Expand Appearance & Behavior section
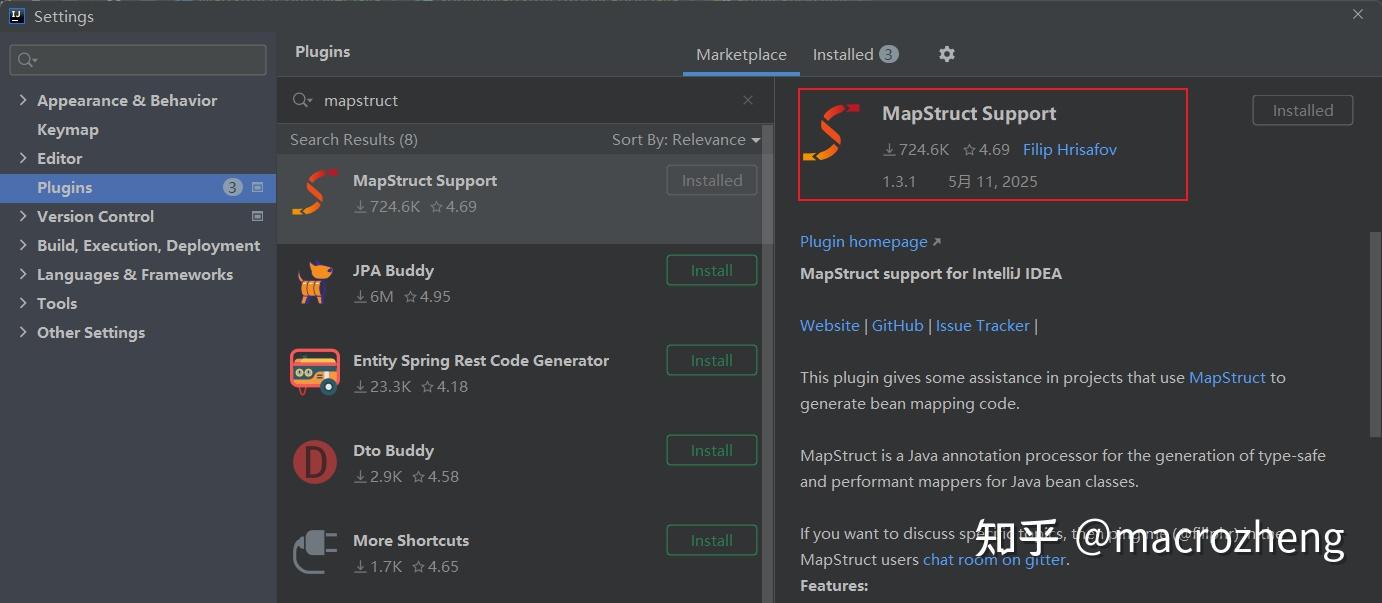This screenshot has height=603, width=1382. pyautogui.click(x=23, y=100)
